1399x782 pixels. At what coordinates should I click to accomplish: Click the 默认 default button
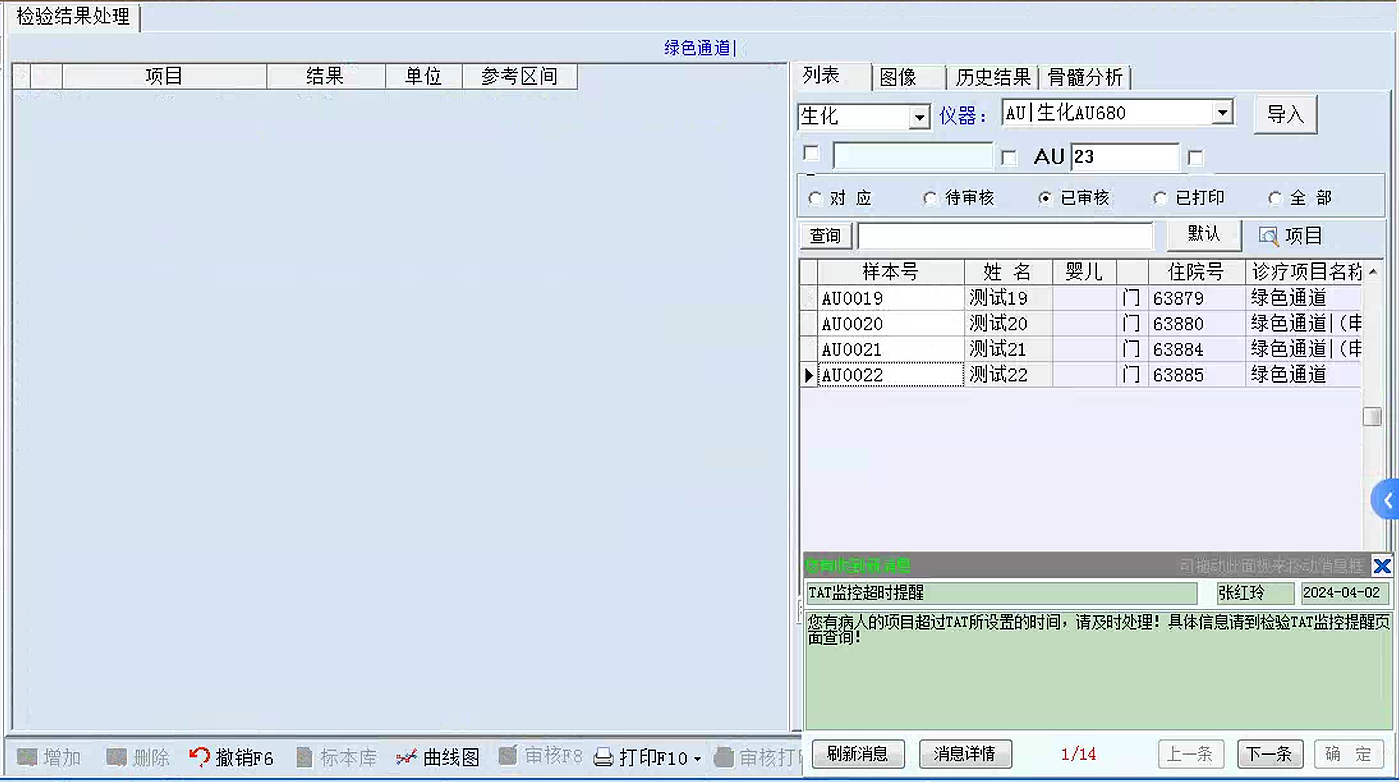pos(1204,235)
